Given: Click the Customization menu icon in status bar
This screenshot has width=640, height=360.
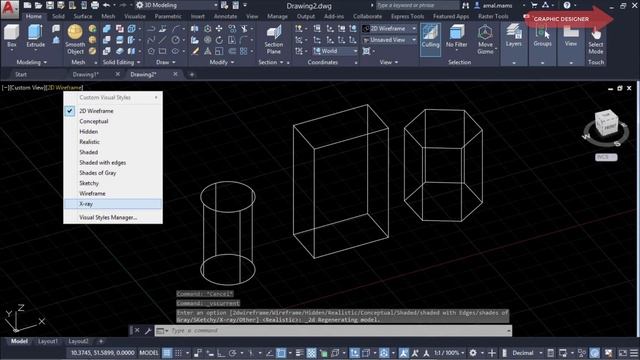Looking at the screenshot, I should pyautogui.click(x=634, y=353).
